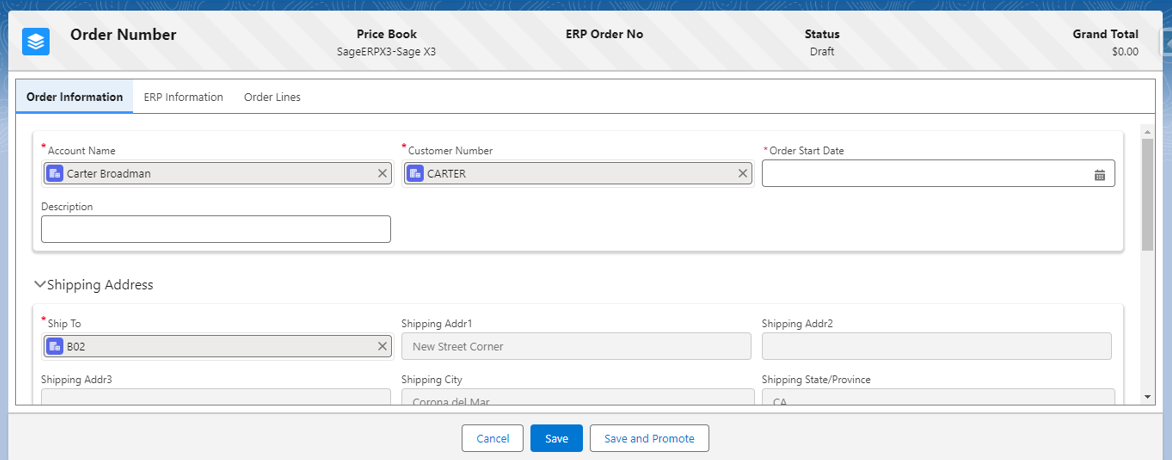Click the Shipping Addr1 field
The image size is (1172, 460).
pyautogui.click(x=576, y=346)
